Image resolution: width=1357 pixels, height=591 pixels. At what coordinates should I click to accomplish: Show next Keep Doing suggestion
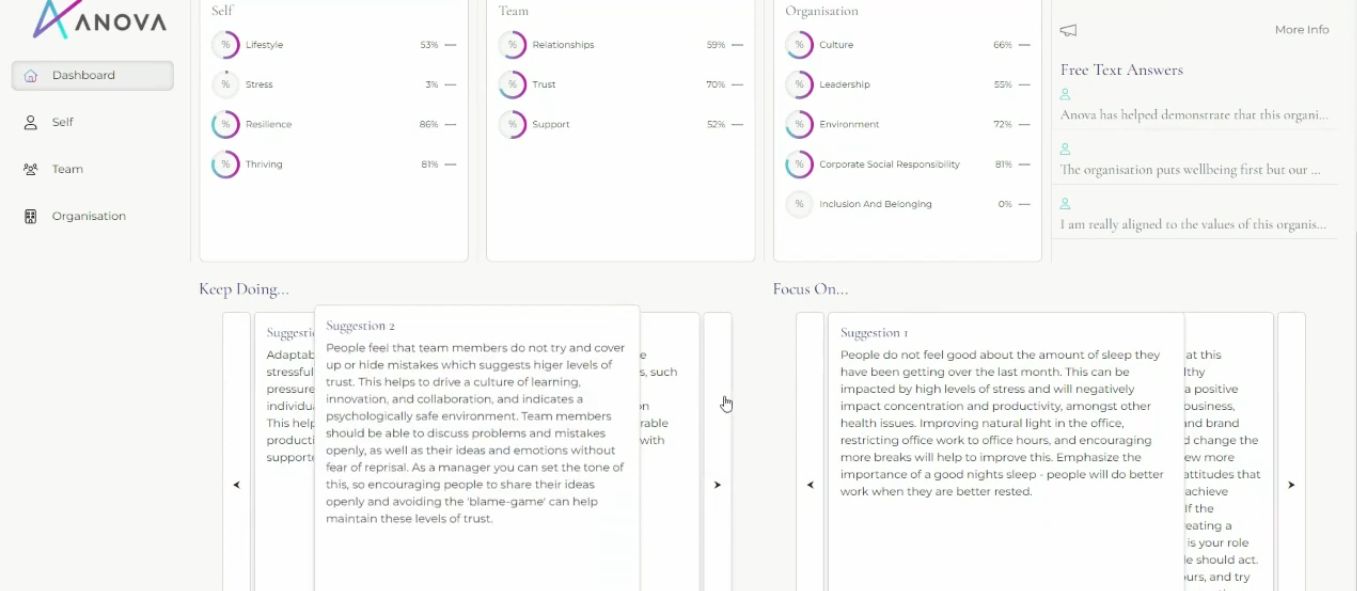click(x=717, y=485)
